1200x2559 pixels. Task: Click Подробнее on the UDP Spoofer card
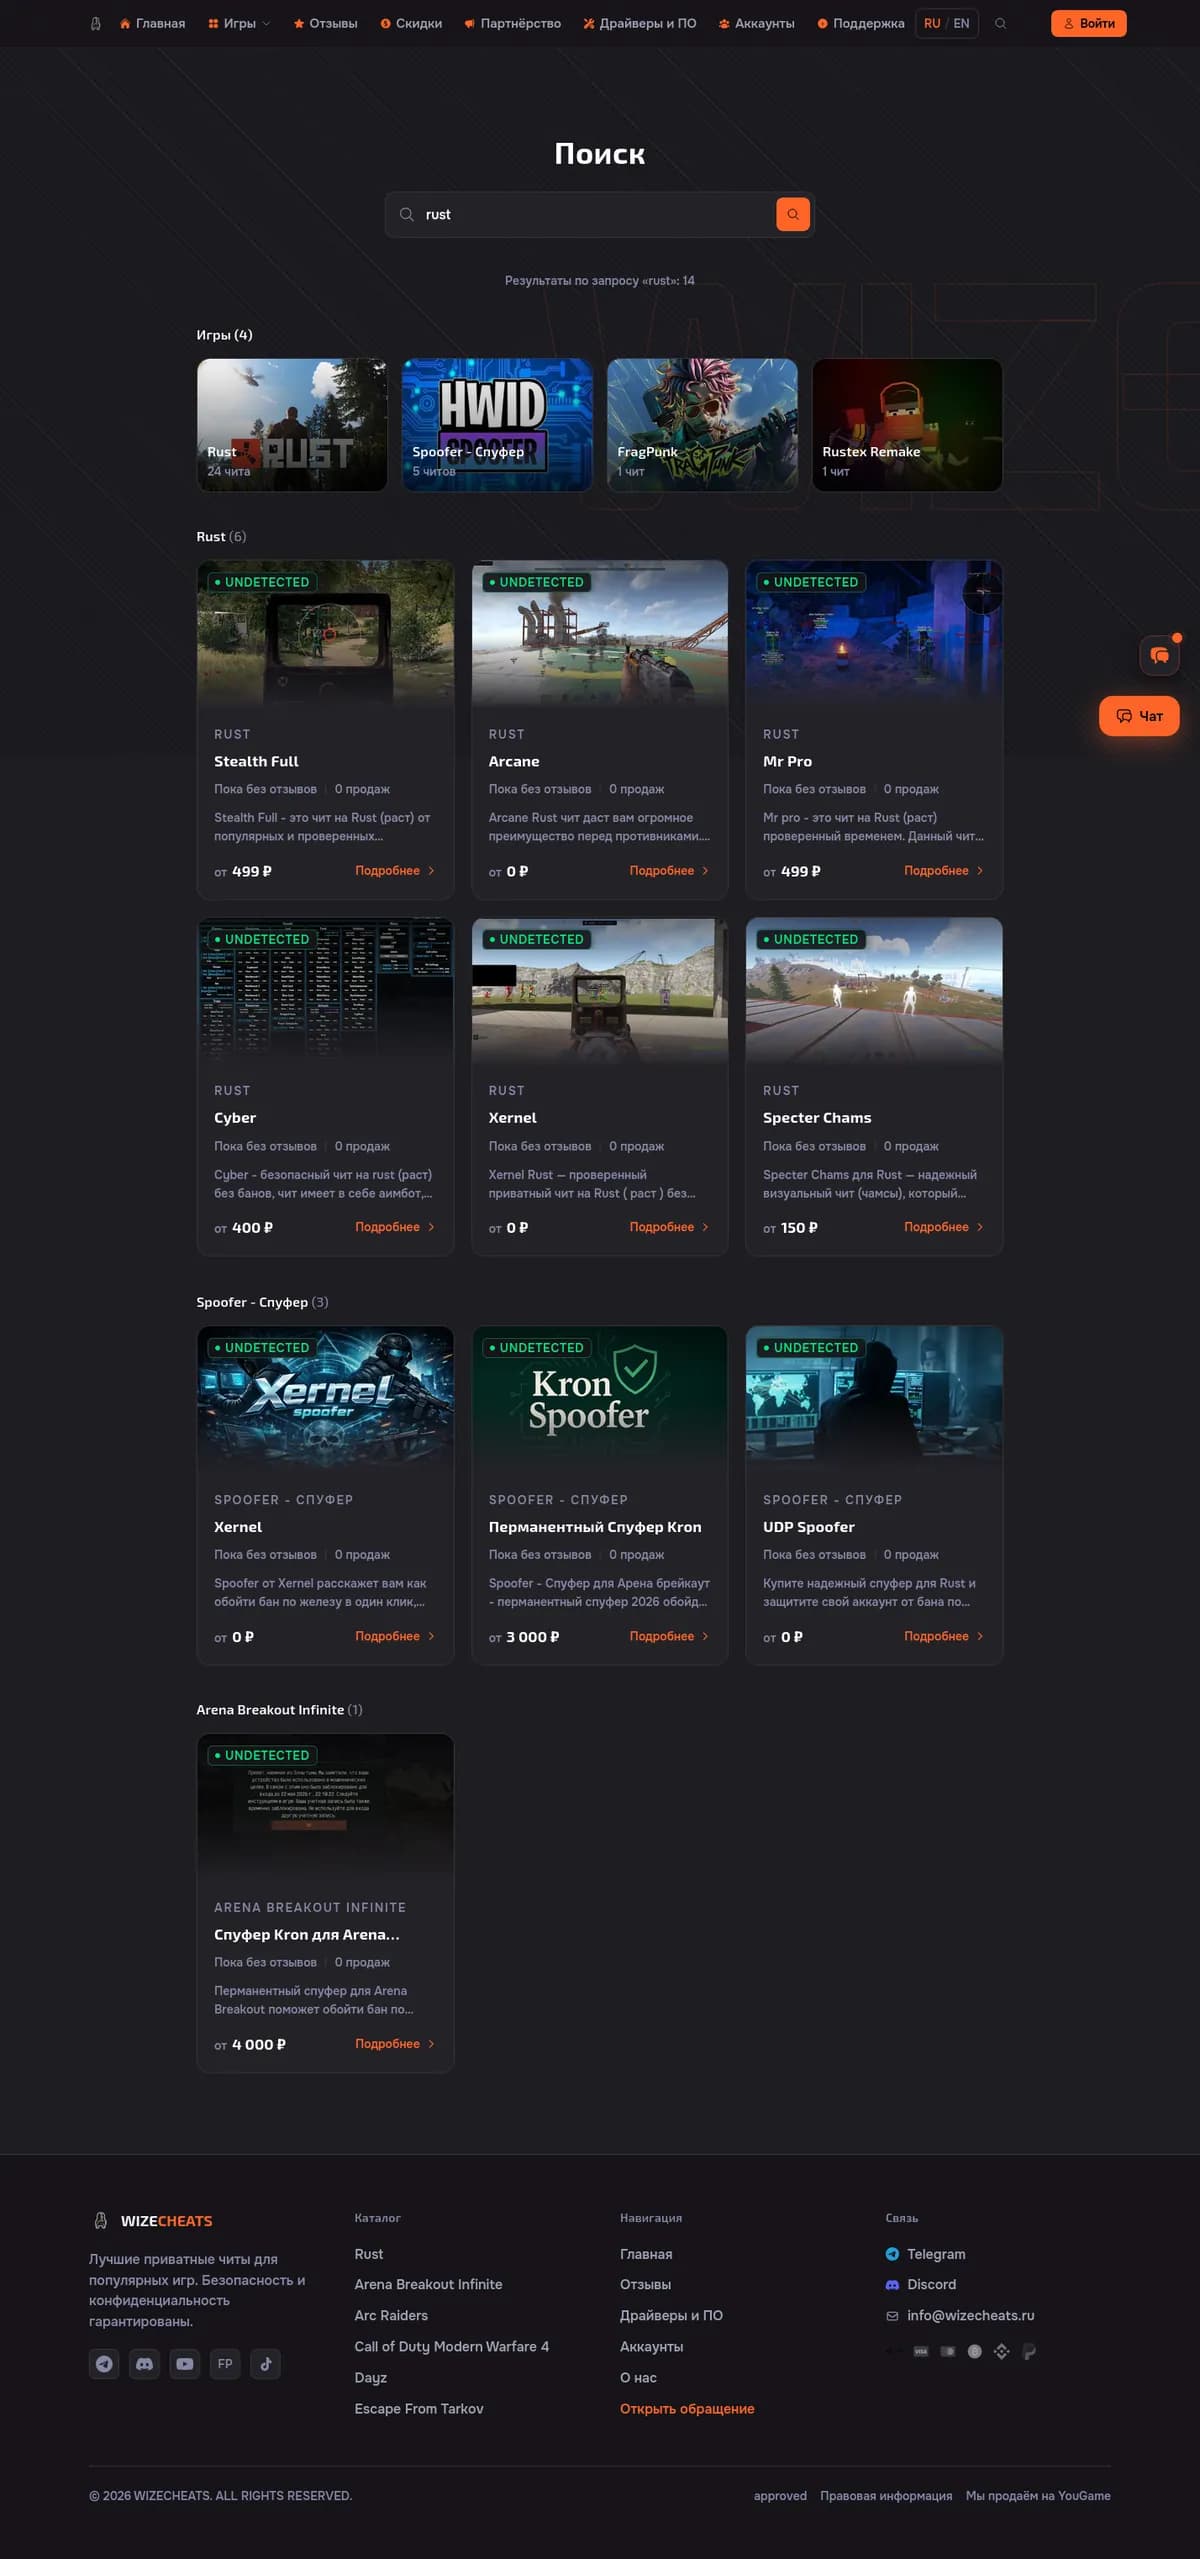pyautogui.click(x=944, y=1636)
